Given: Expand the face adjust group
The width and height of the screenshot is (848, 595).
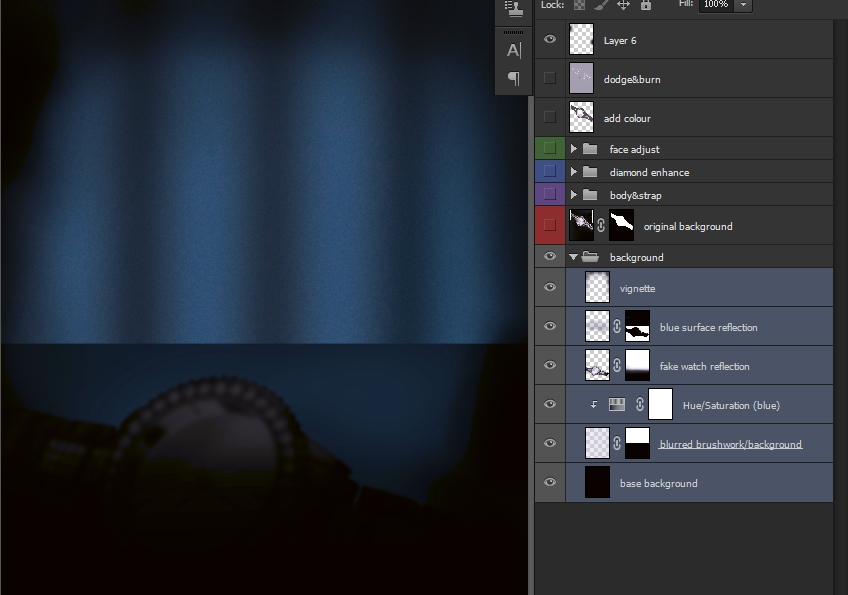Looking at the screenshot, I should (574, 149).
